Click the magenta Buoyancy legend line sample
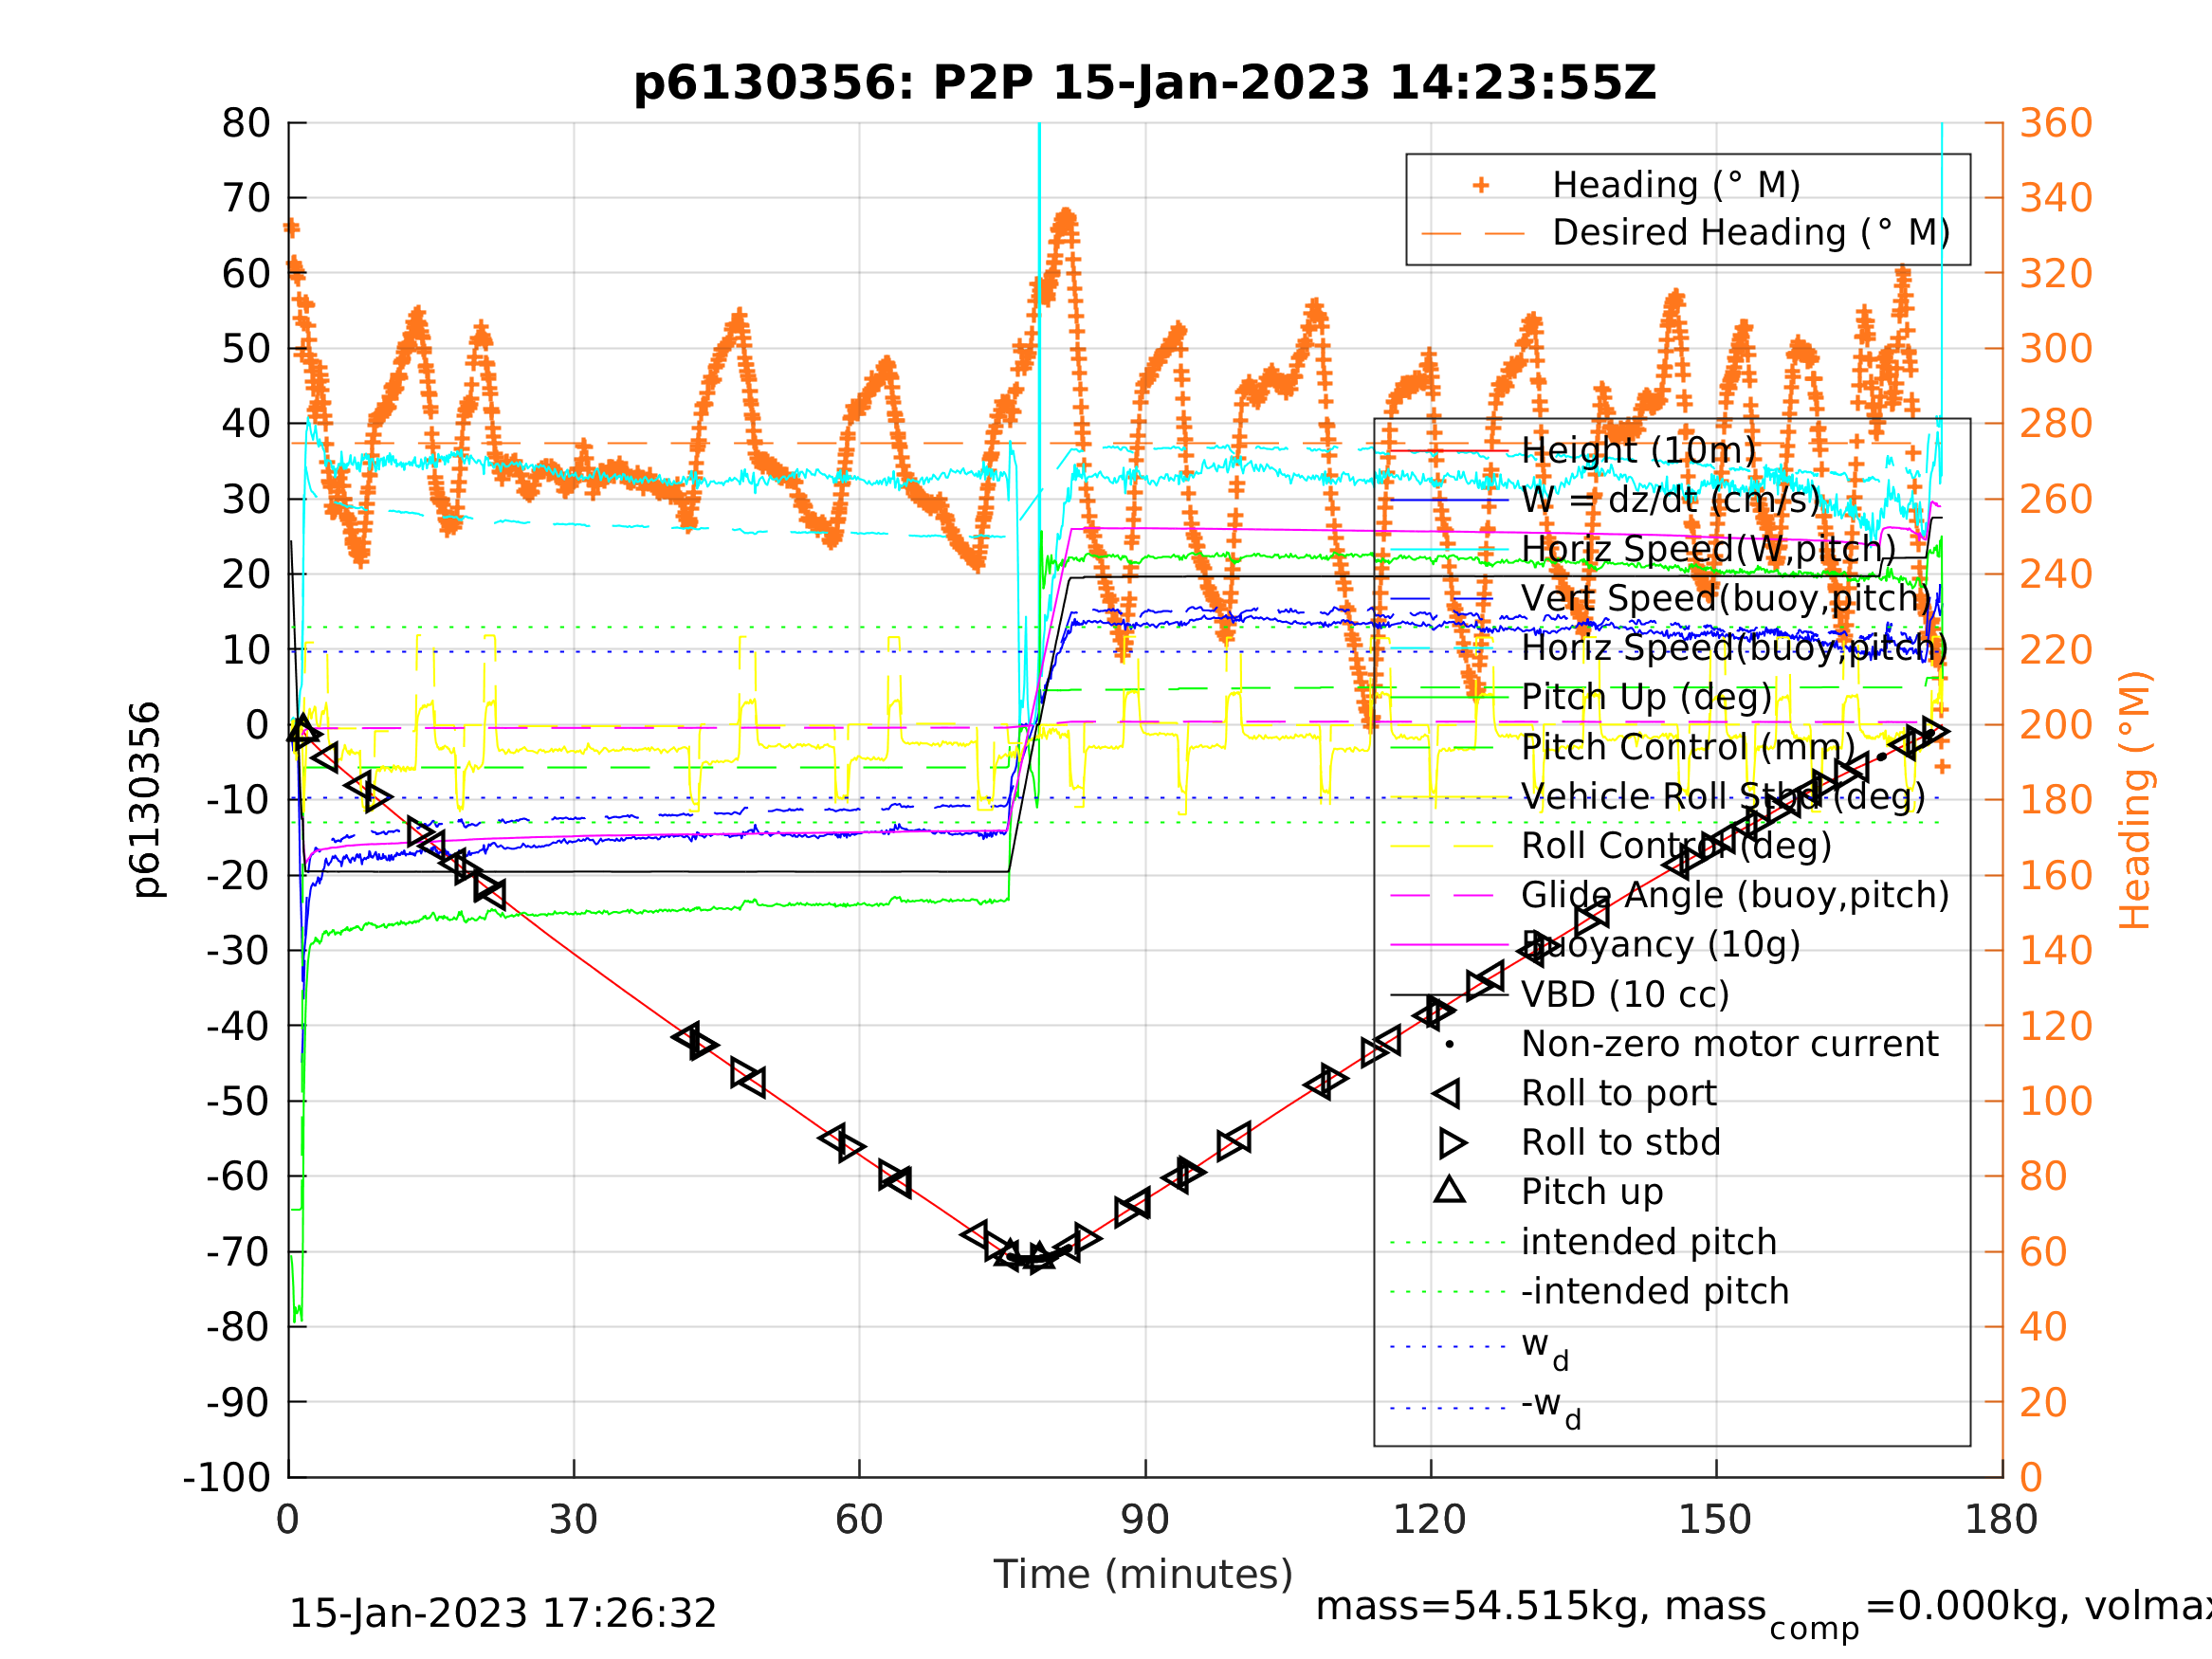 click(1448, 945)
